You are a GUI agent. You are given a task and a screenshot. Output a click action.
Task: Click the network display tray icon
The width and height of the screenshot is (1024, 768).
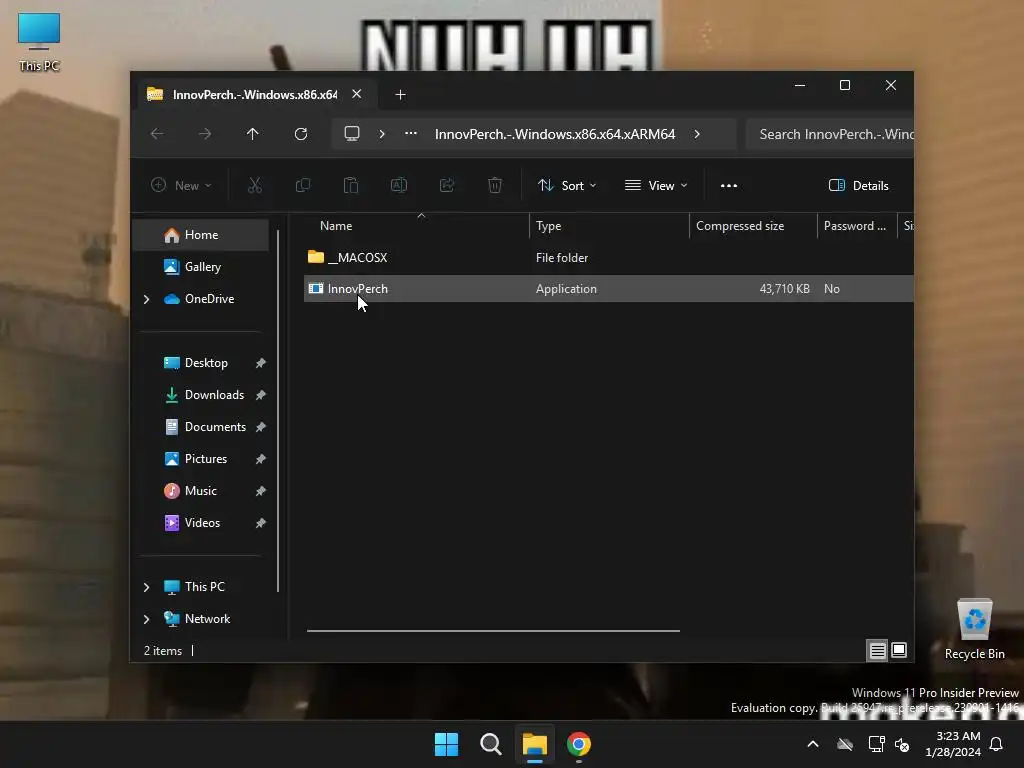click(876, 744)
